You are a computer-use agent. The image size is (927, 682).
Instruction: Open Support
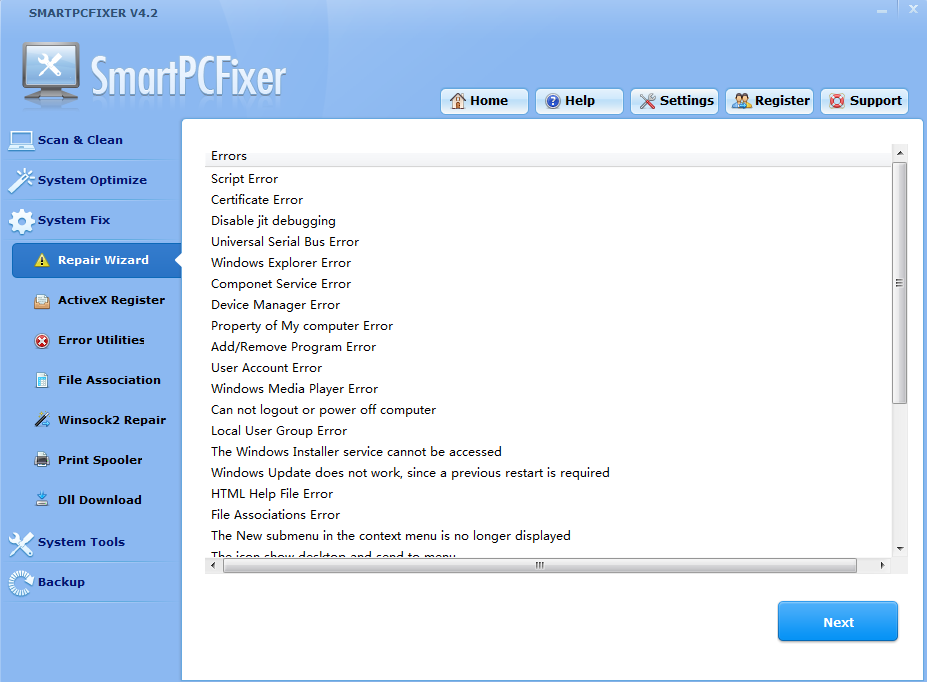[864, 101]
